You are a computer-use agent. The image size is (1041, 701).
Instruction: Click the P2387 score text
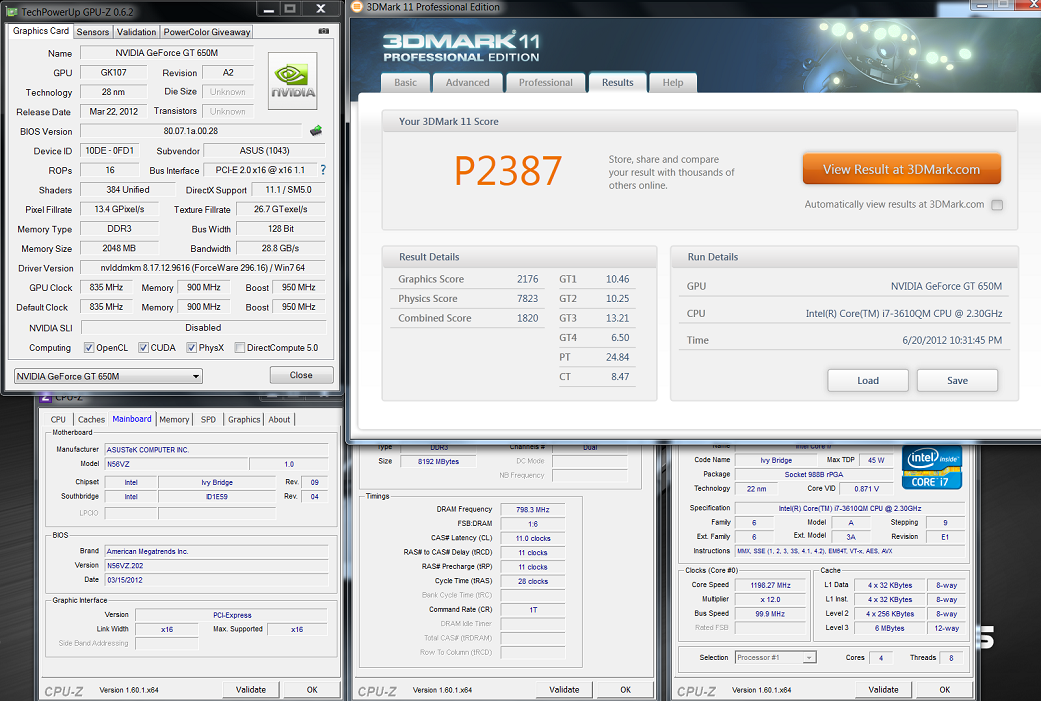(509, 171)
